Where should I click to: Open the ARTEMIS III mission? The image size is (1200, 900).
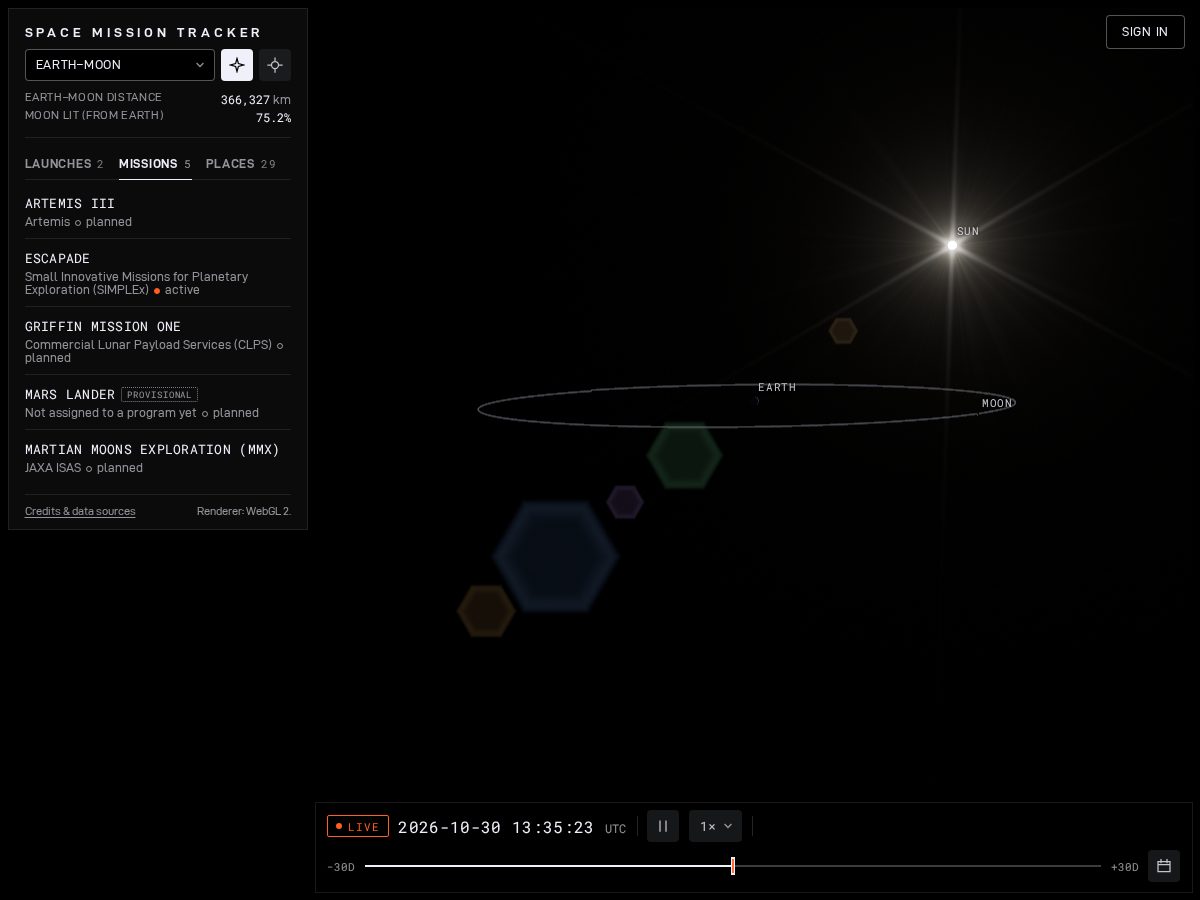pos(158,212)
